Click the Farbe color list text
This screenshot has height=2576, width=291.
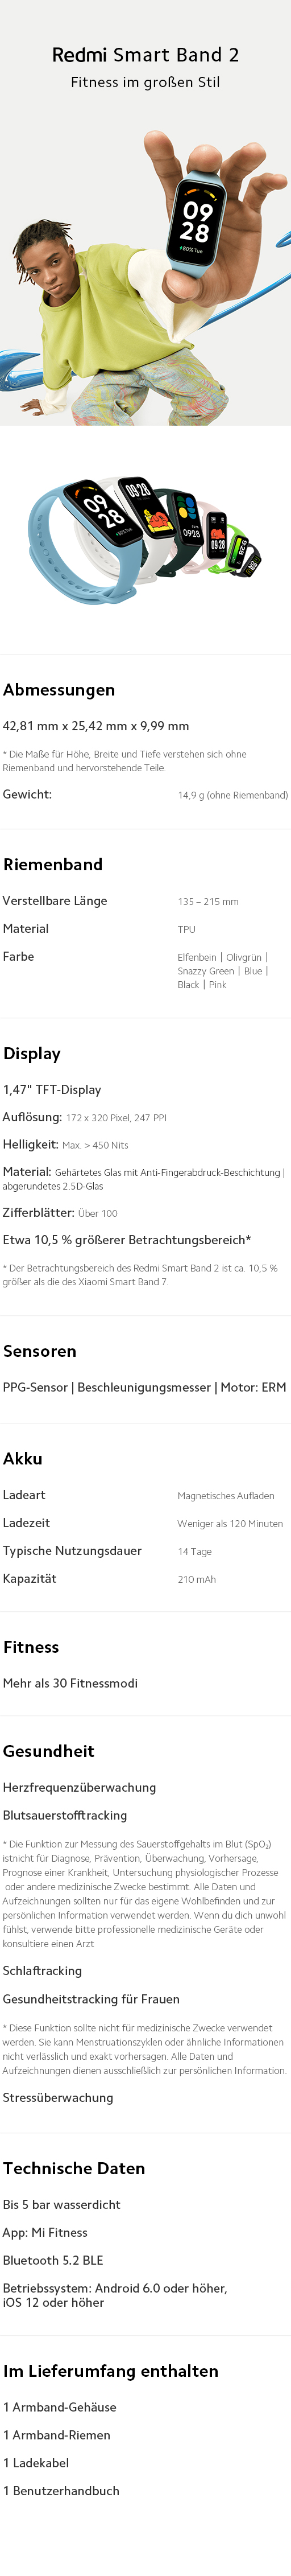[223, 971]
